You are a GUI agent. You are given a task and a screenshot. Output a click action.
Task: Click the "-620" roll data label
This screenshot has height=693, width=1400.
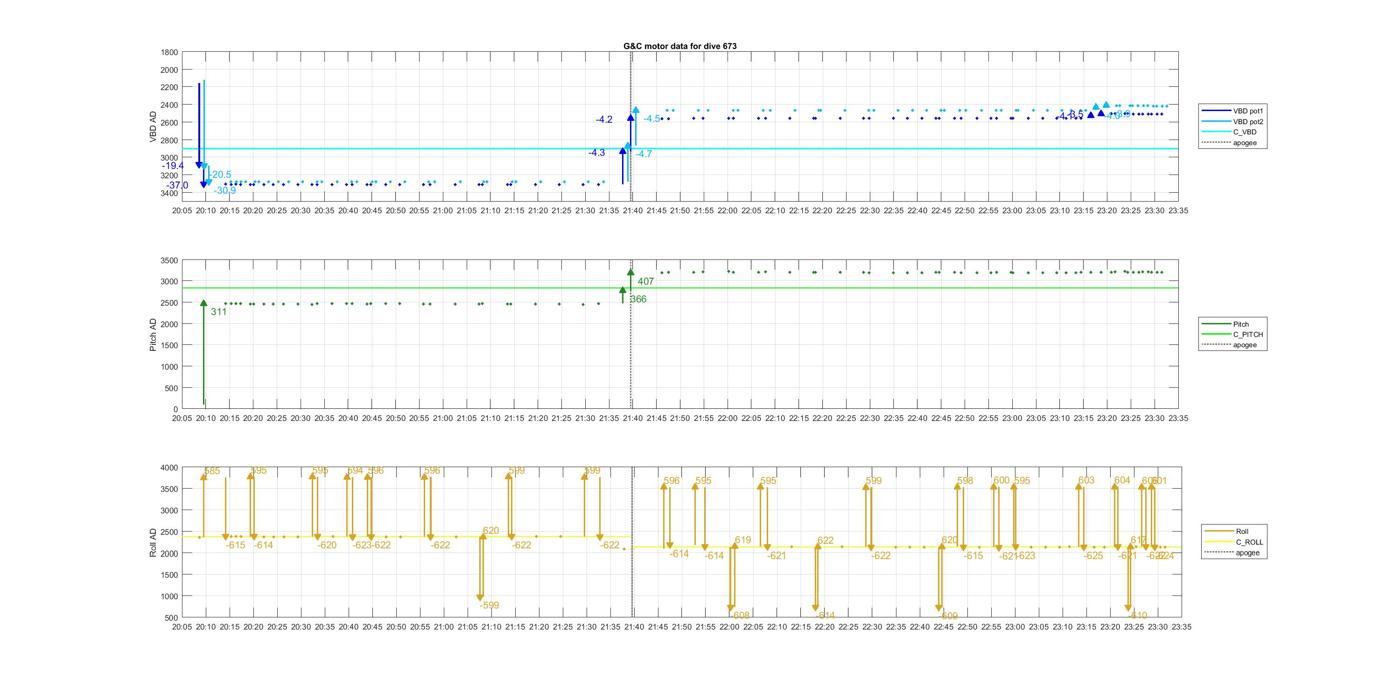pos(327,545)
